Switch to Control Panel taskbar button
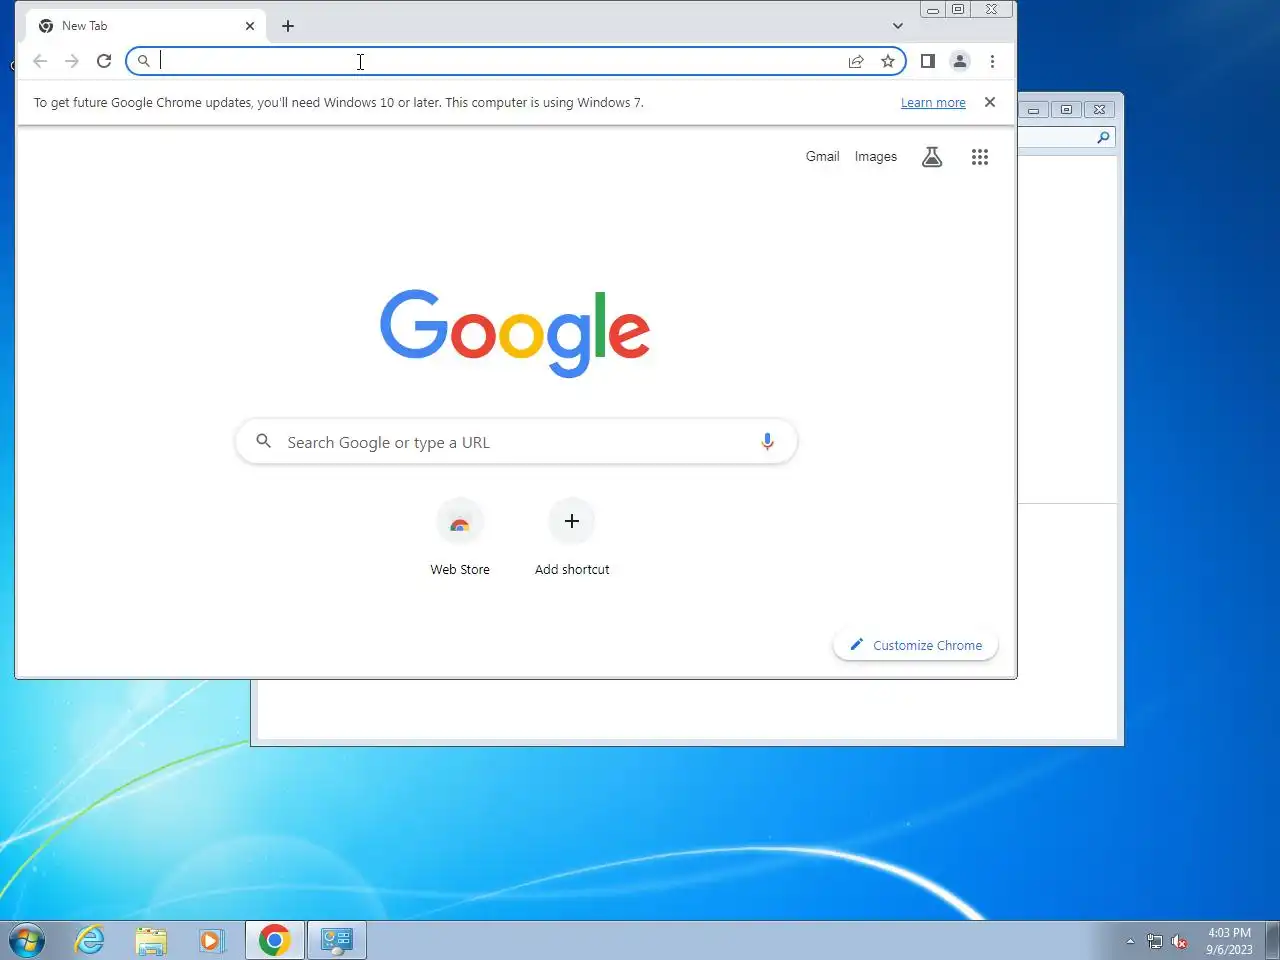 [x=337, y=940]
